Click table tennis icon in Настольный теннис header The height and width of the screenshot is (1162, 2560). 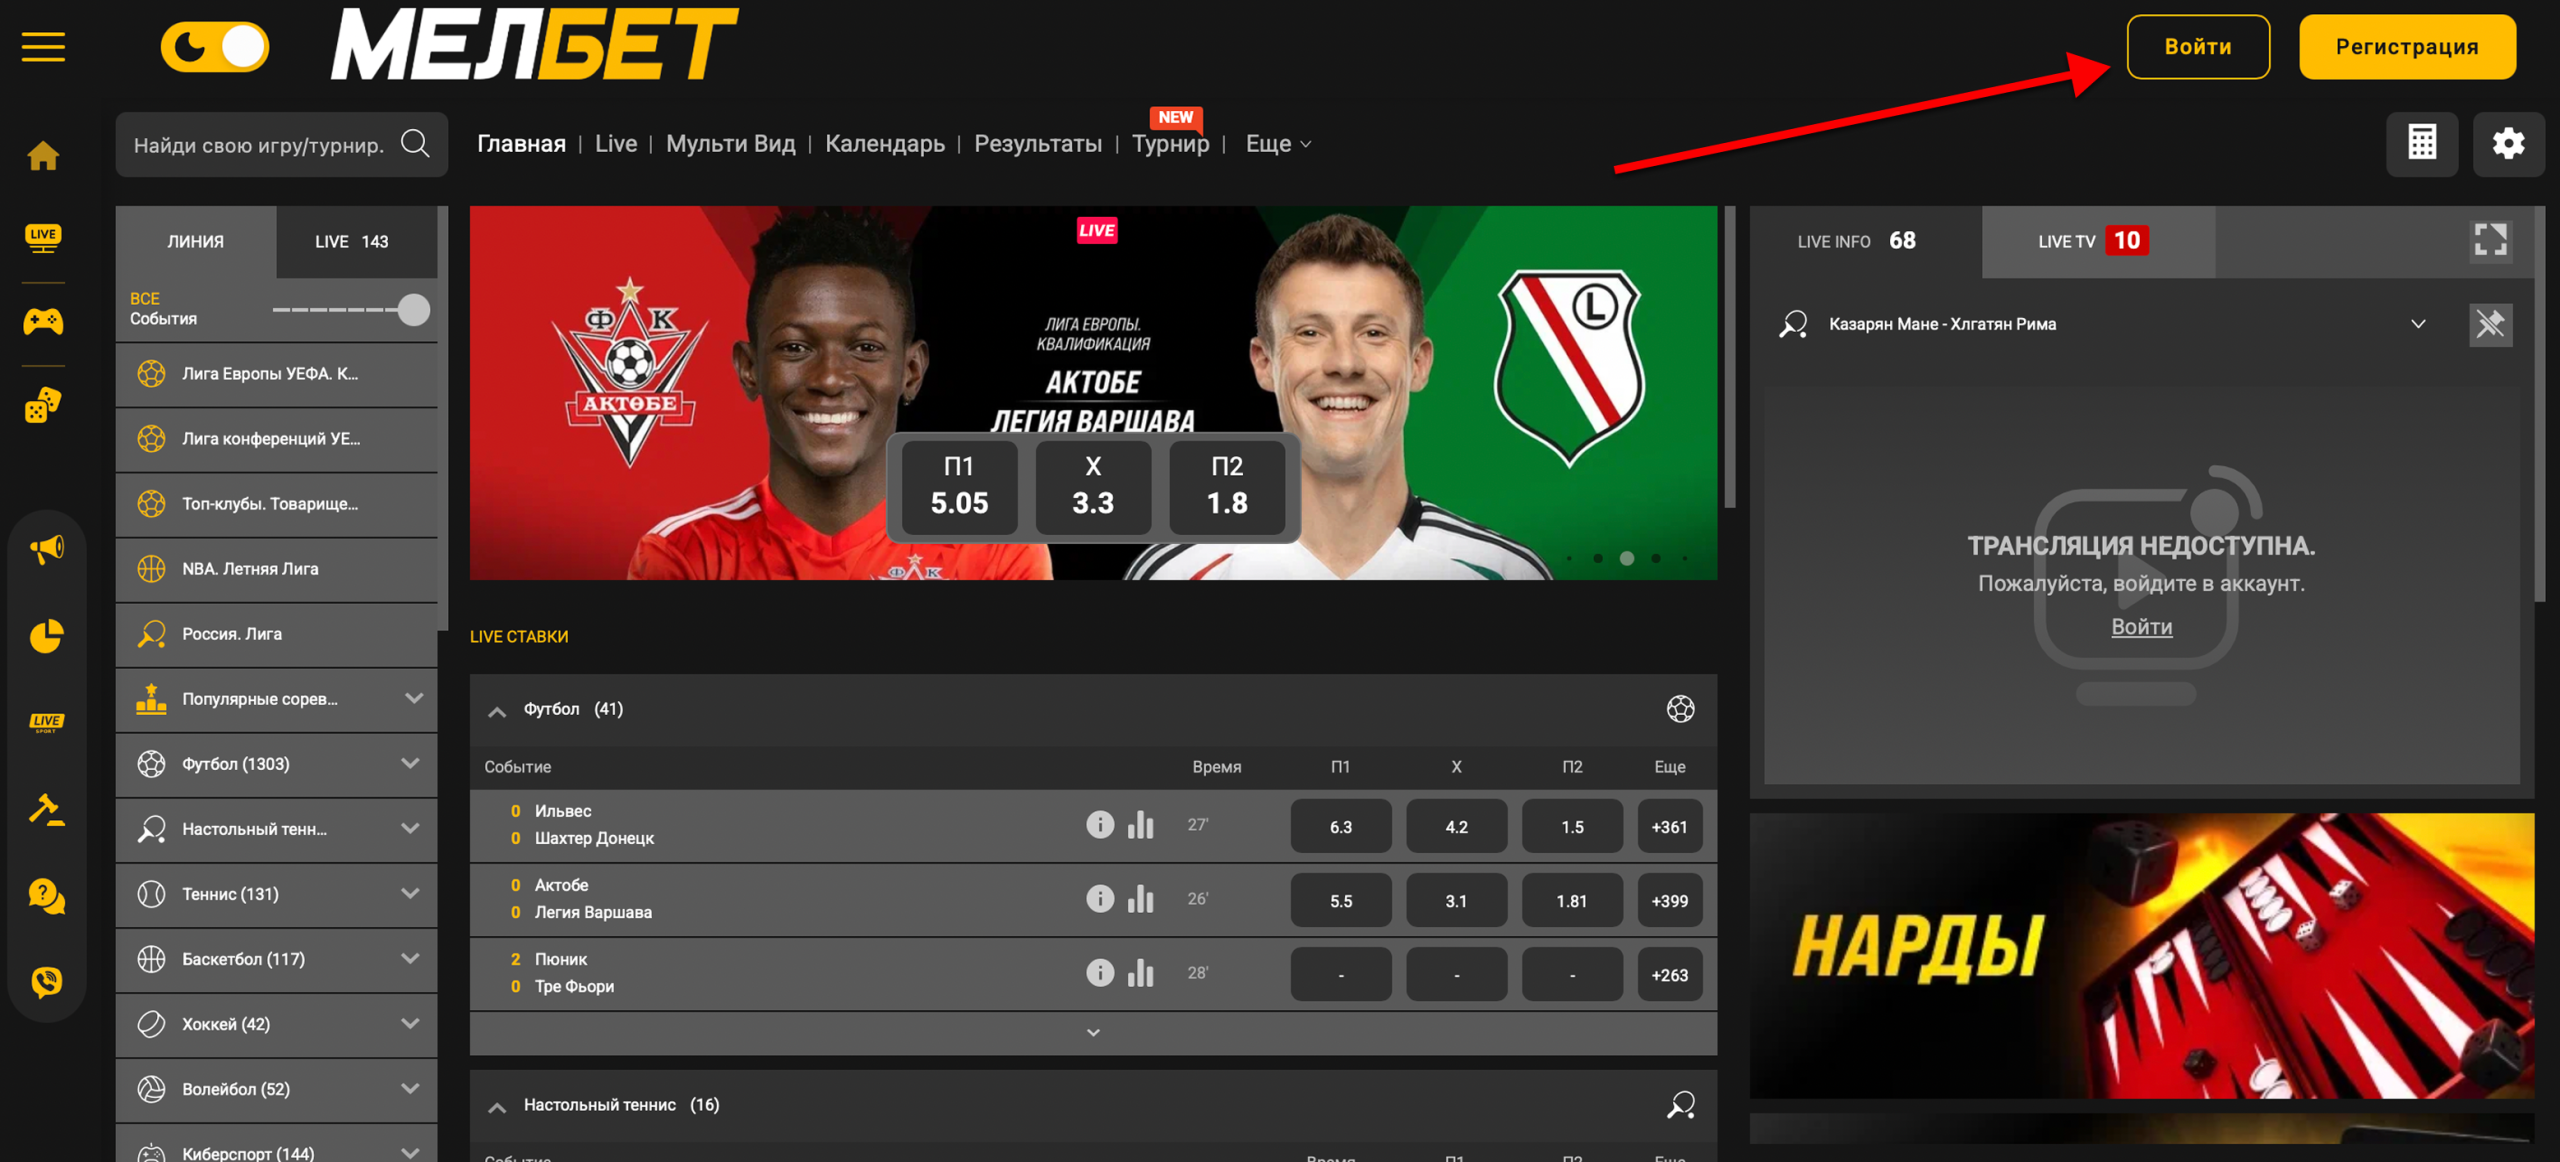point(1681,1105)
